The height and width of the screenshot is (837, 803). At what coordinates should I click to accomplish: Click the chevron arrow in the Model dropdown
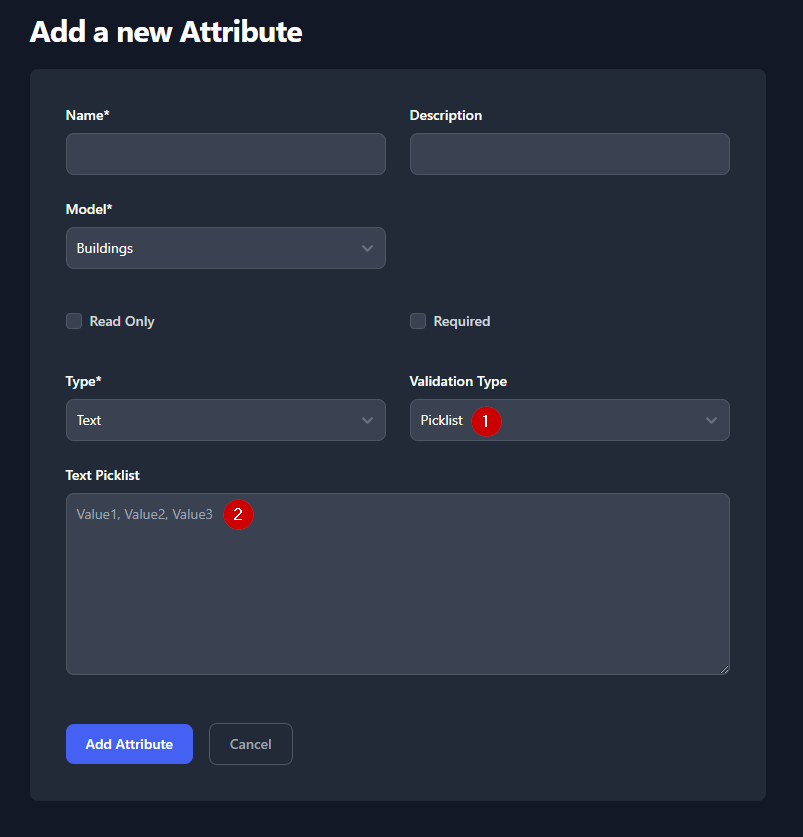367,248
